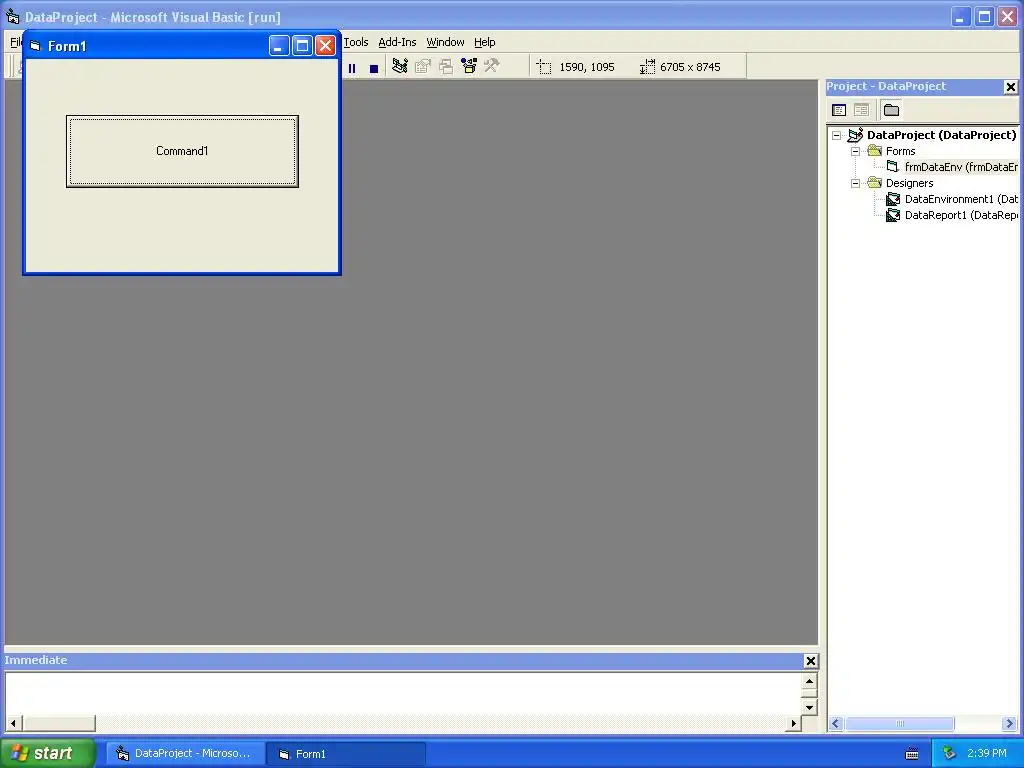Open the Add-Ins menu
Screen dimensions: 1024x768
point(397,42)
